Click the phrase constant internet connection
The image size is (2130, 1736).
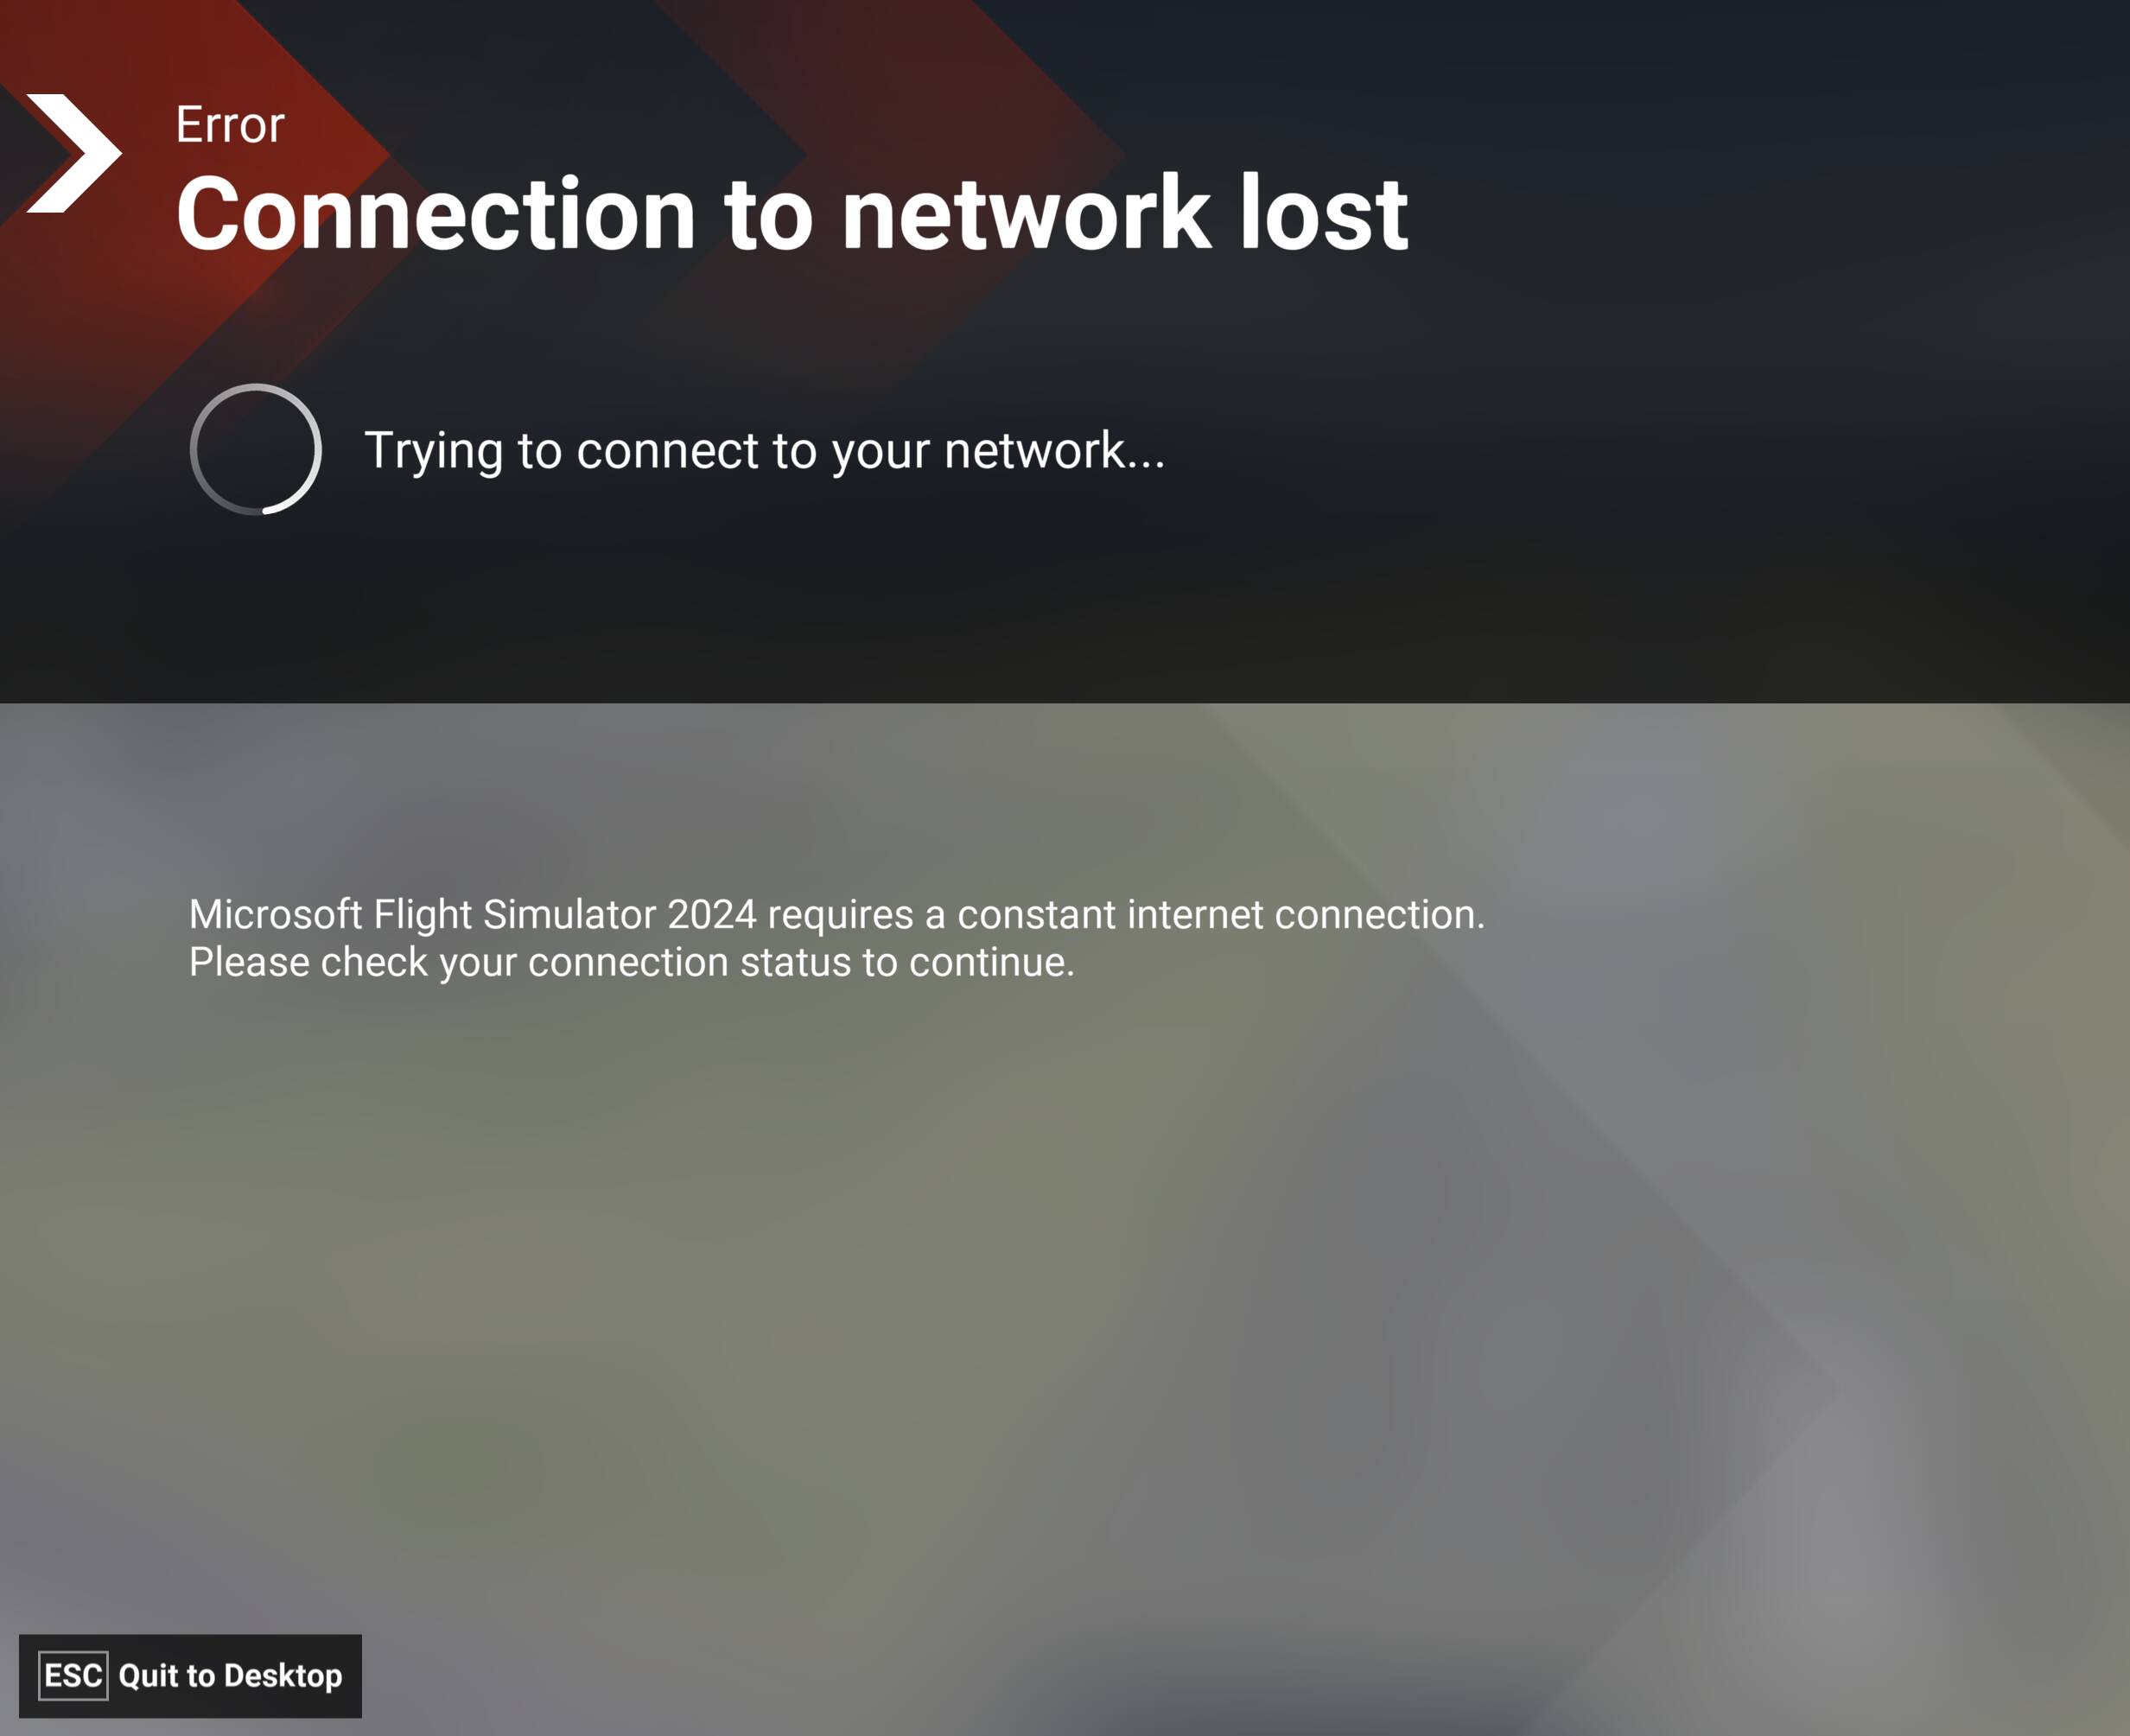[x=1221, y=914]
